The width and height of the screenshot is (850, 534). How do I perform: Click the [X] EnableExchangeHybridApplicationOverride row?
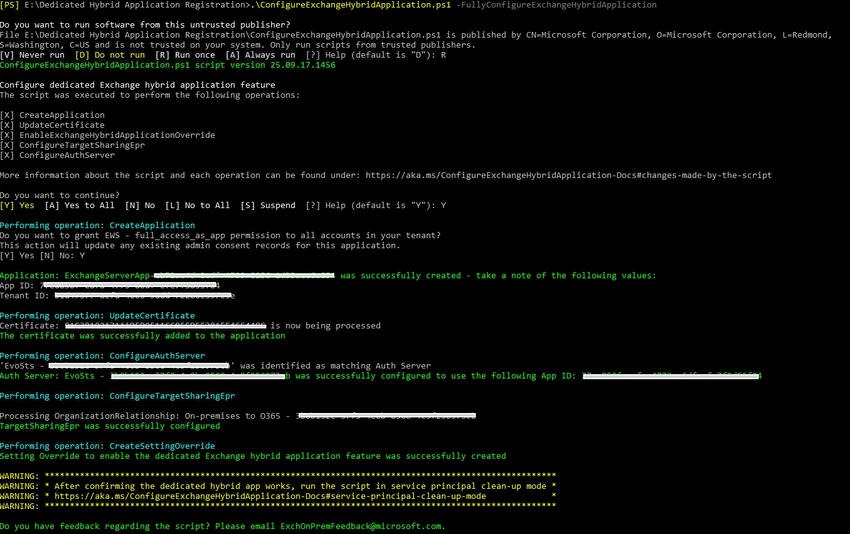(x=107, y=135)
